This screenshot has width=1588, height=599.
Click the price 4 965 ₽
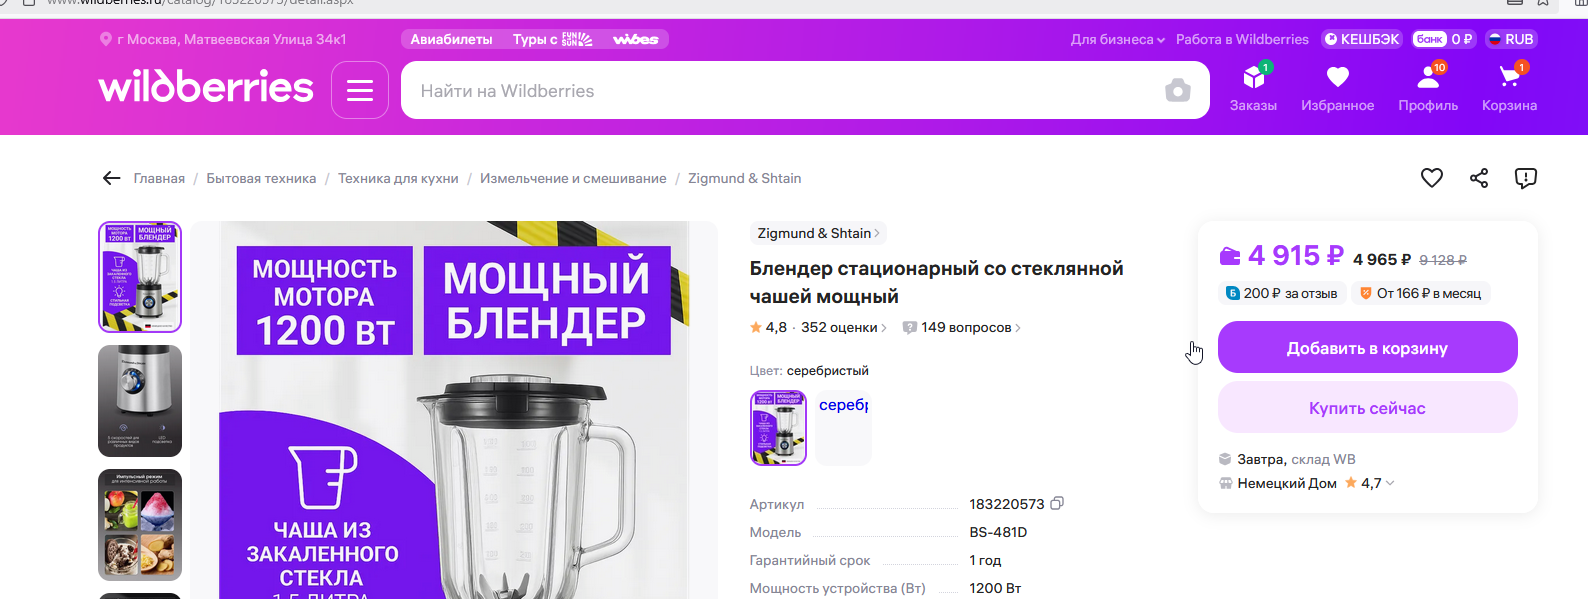(1382, 259)
